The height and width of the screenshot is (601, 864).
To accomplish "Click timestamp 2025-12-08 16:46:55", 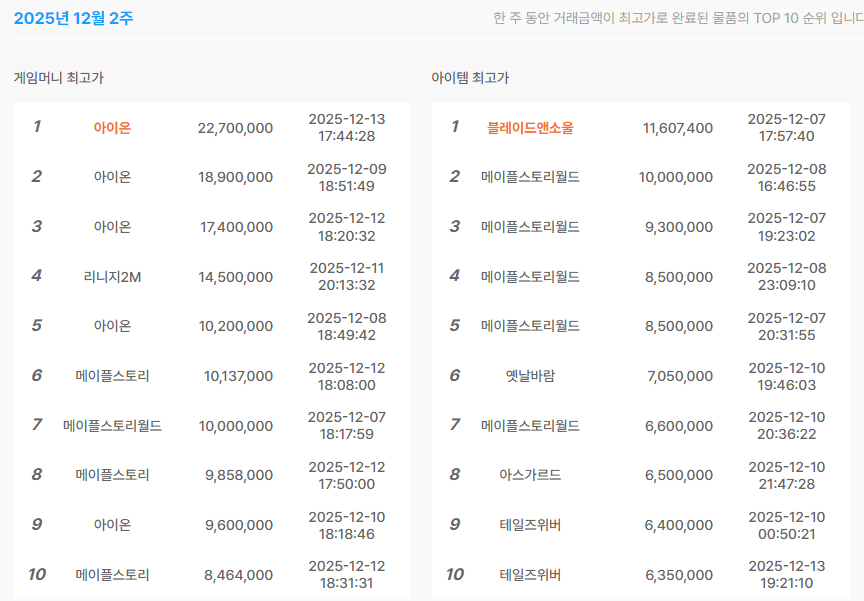I will point(786,177).
